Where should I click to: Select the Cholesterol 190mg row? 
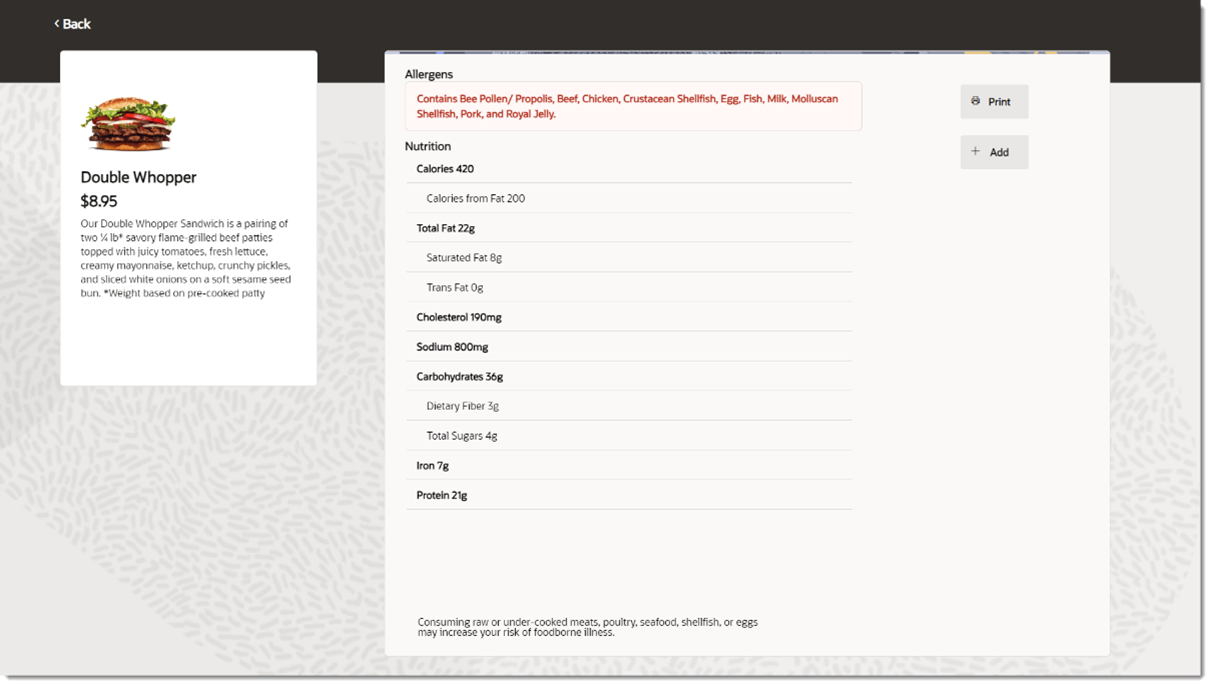629,317
